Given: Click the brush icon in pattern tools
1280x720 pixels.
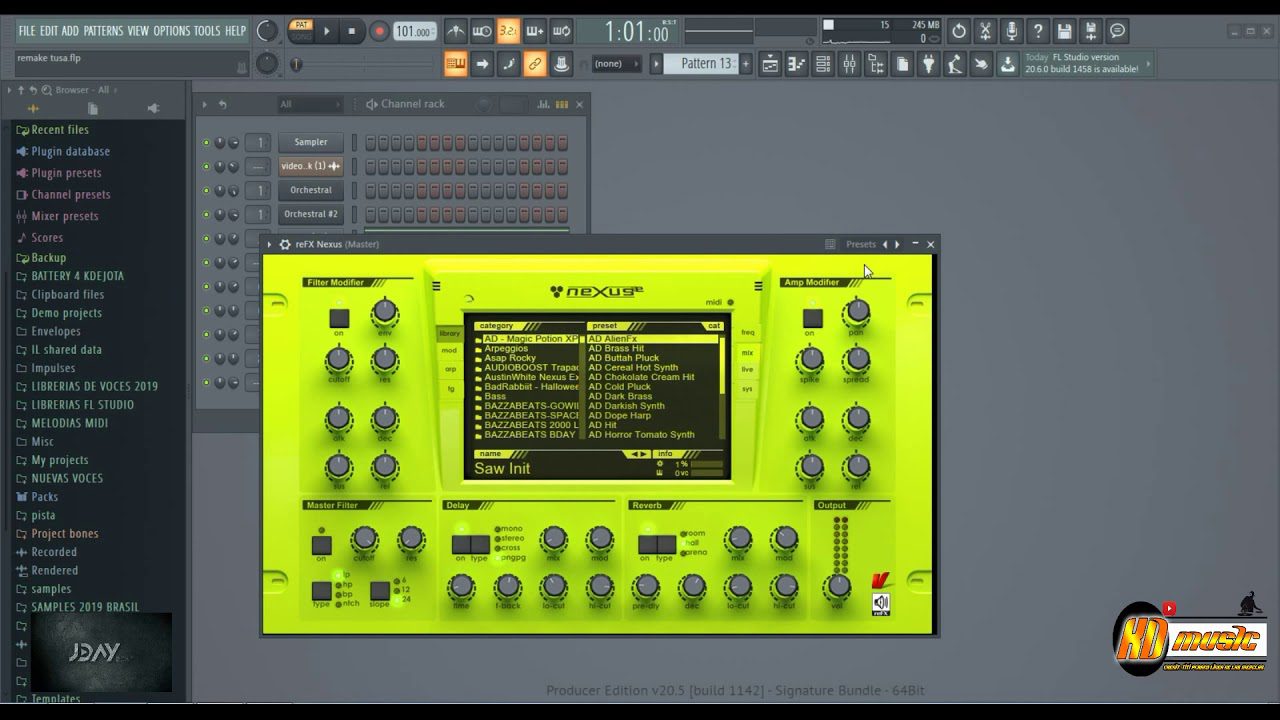Looking at the screenshot, I should click(x=509, y=65).
